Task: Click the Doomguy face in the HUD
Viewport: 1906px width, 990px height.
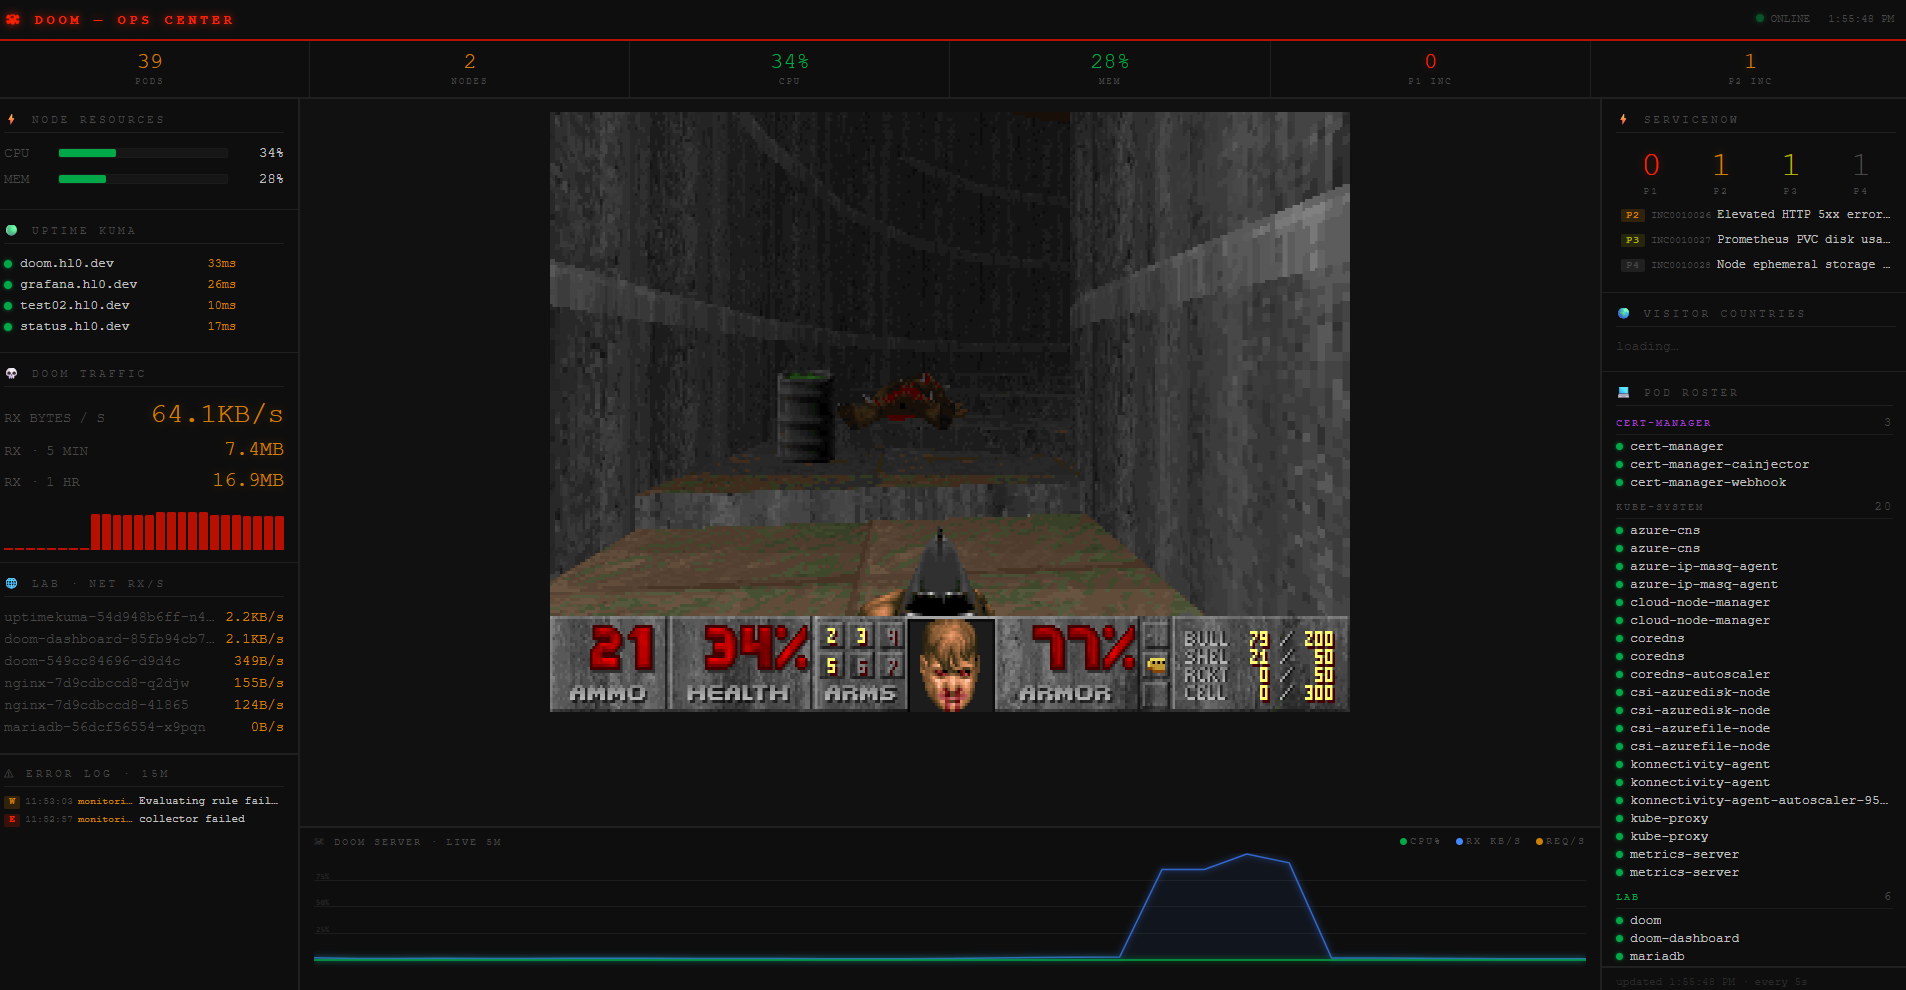Action: (950, 663)
